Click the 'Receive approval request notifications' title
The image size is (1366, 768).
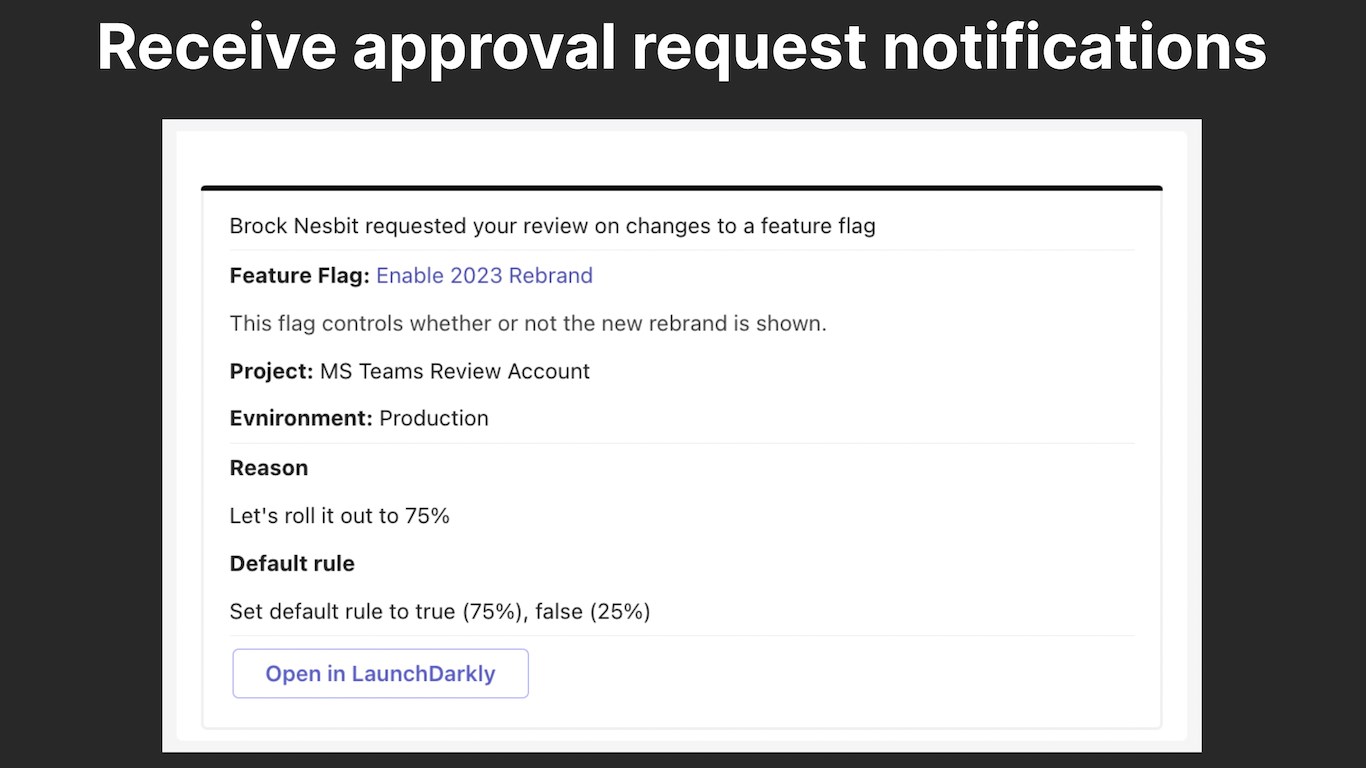tap(682, 47)
